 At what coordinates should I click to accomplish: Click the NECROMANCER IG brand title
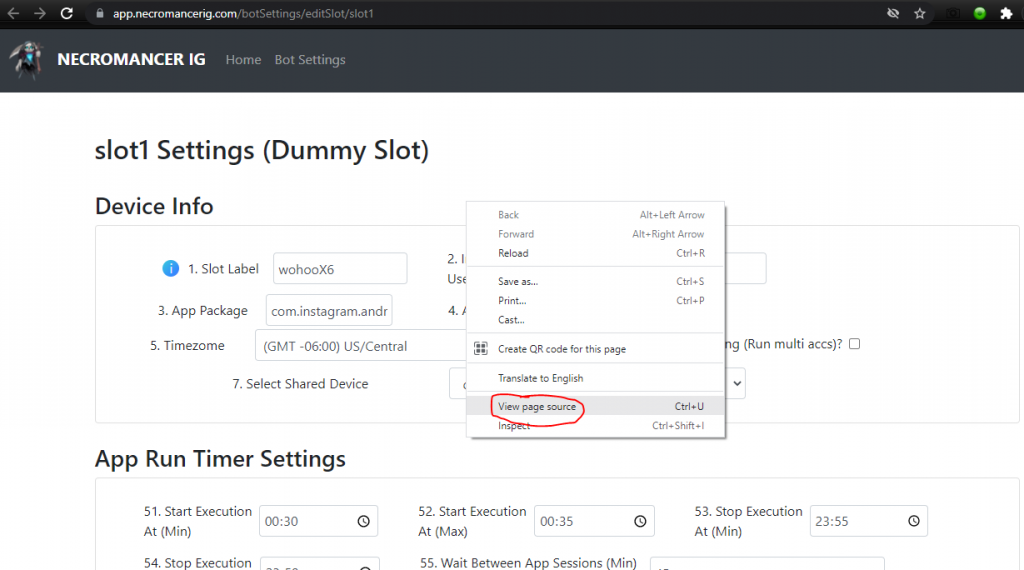pyautogui.click(x=131, y=59)
